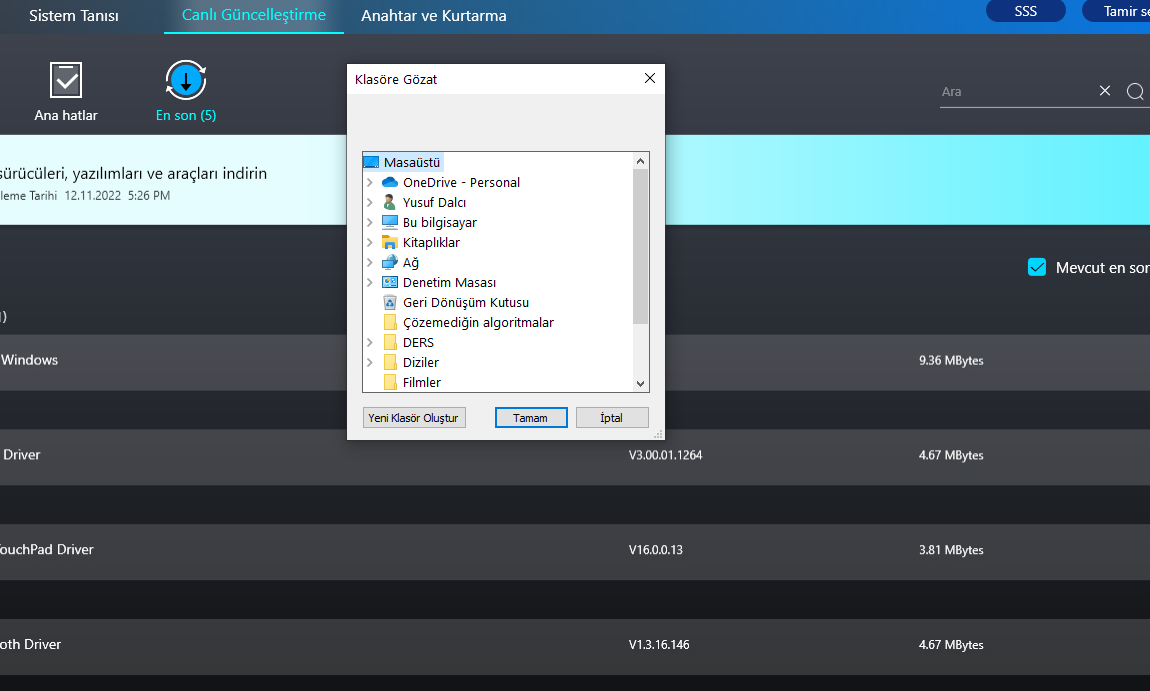
Task: Select the Filmler folder label
Action: 422,382
